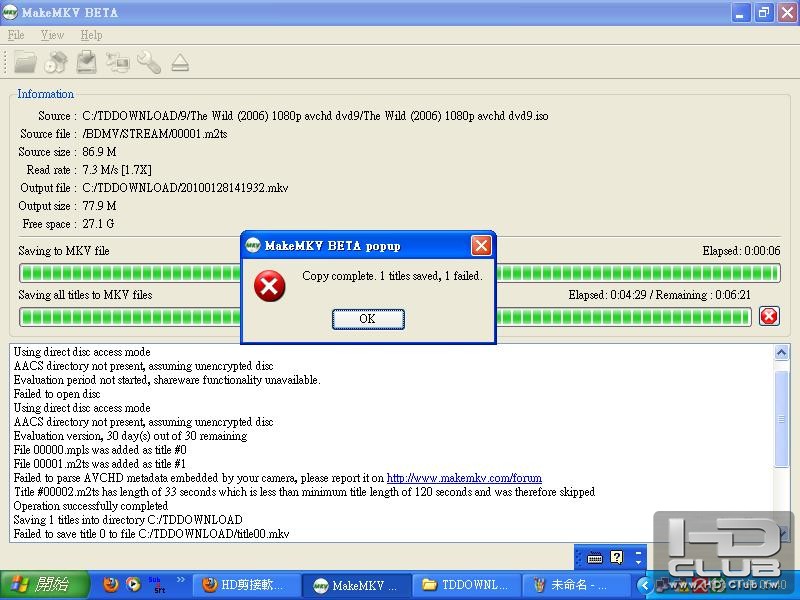
Task: Click the MakeMKV logo in the popup title bar
Action: point(253,245)
